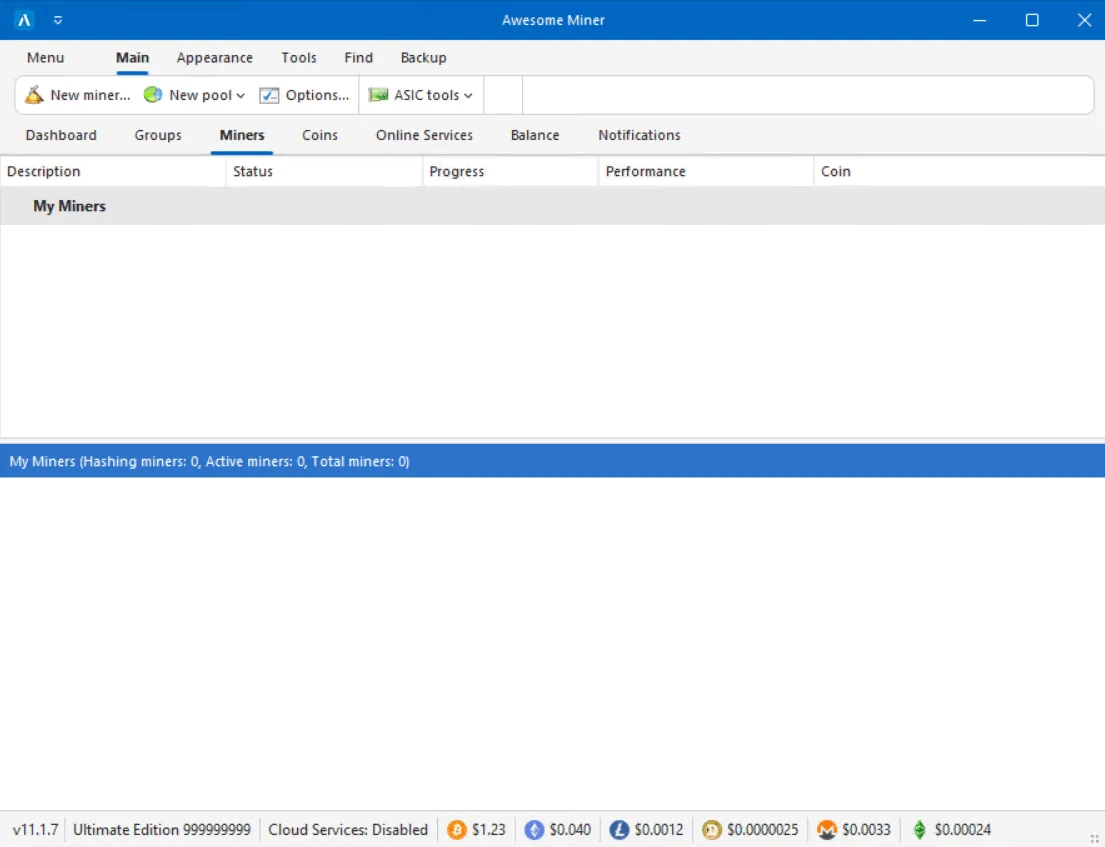
Task: Select the Main ribbon tab
Action: [132, 58]
